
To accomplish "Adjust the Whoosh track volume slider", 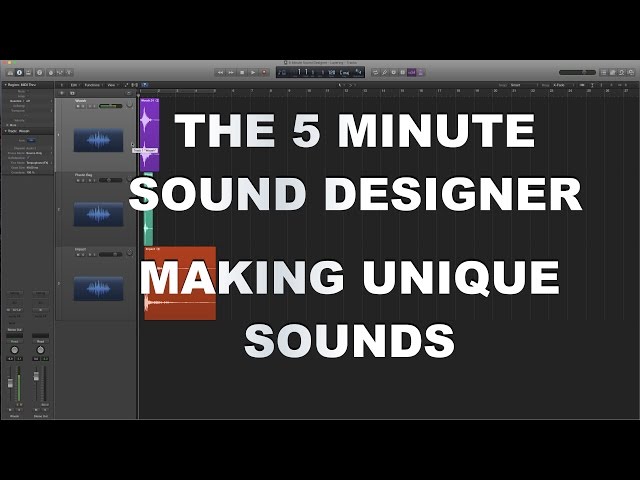I will coord(110,106).
